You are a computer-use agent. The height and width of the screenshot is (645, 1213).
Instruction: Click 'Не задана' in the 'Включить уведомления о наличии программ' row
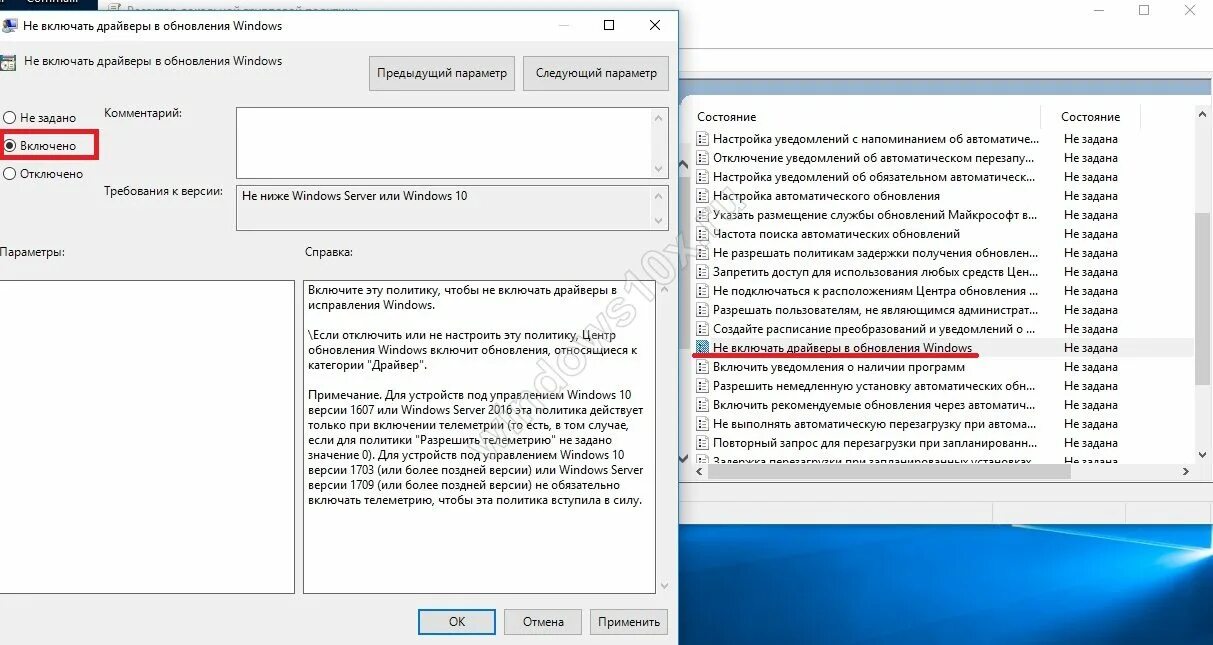click(1091, 367)
